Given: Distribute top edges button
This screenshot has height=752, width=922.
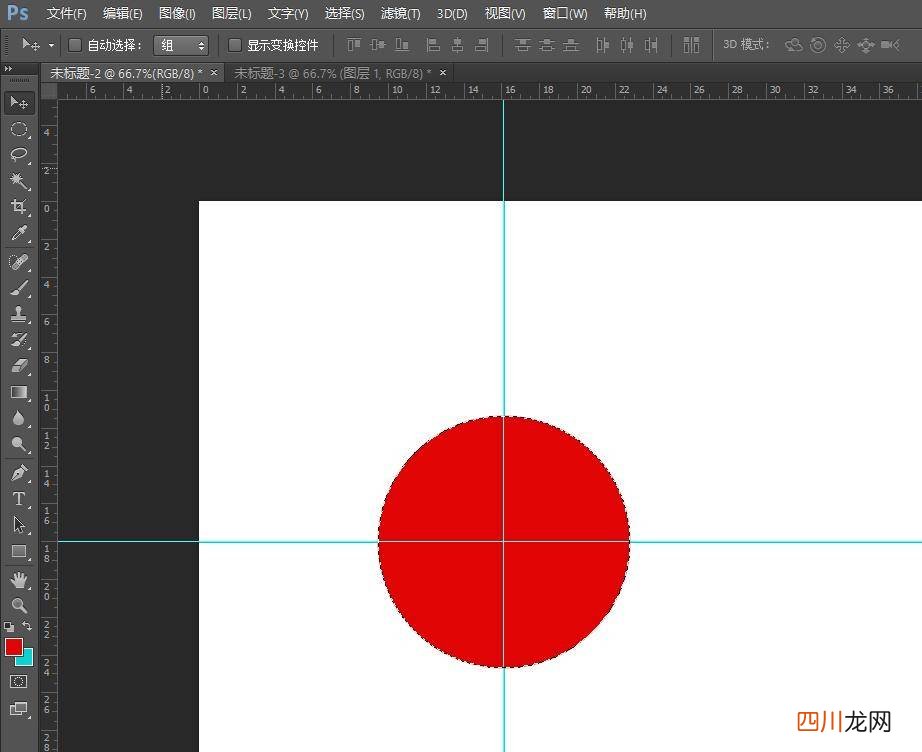Looking at the screenshot, I should tap(522, 45).
